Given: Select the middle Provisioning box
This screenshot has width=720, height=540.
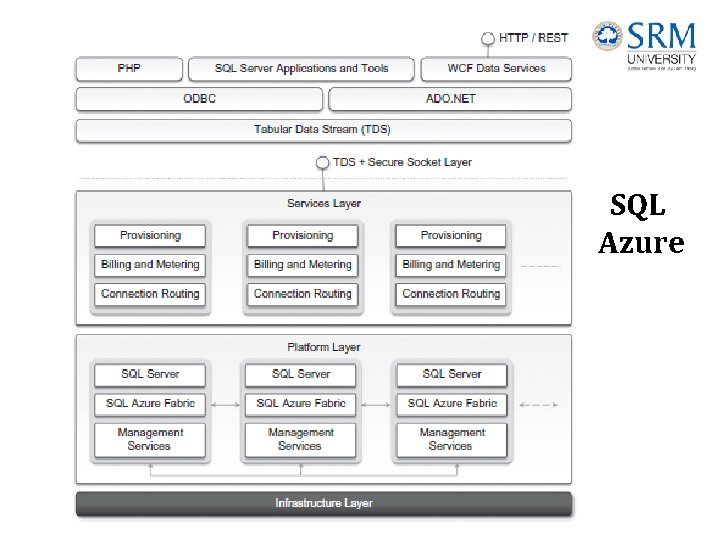Looking at the screenshot, I should pyautogui.click(x=302, y=236).
